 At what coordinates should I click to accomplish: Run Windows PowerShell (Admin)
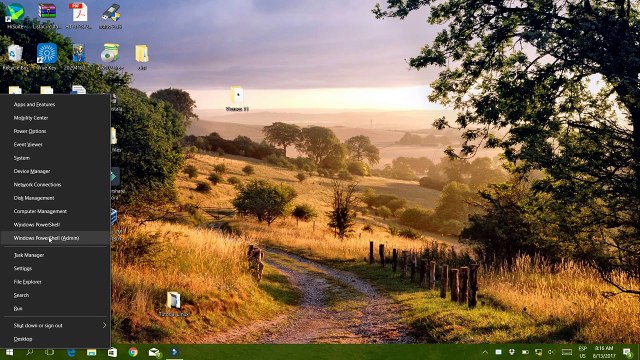[55, 238]
